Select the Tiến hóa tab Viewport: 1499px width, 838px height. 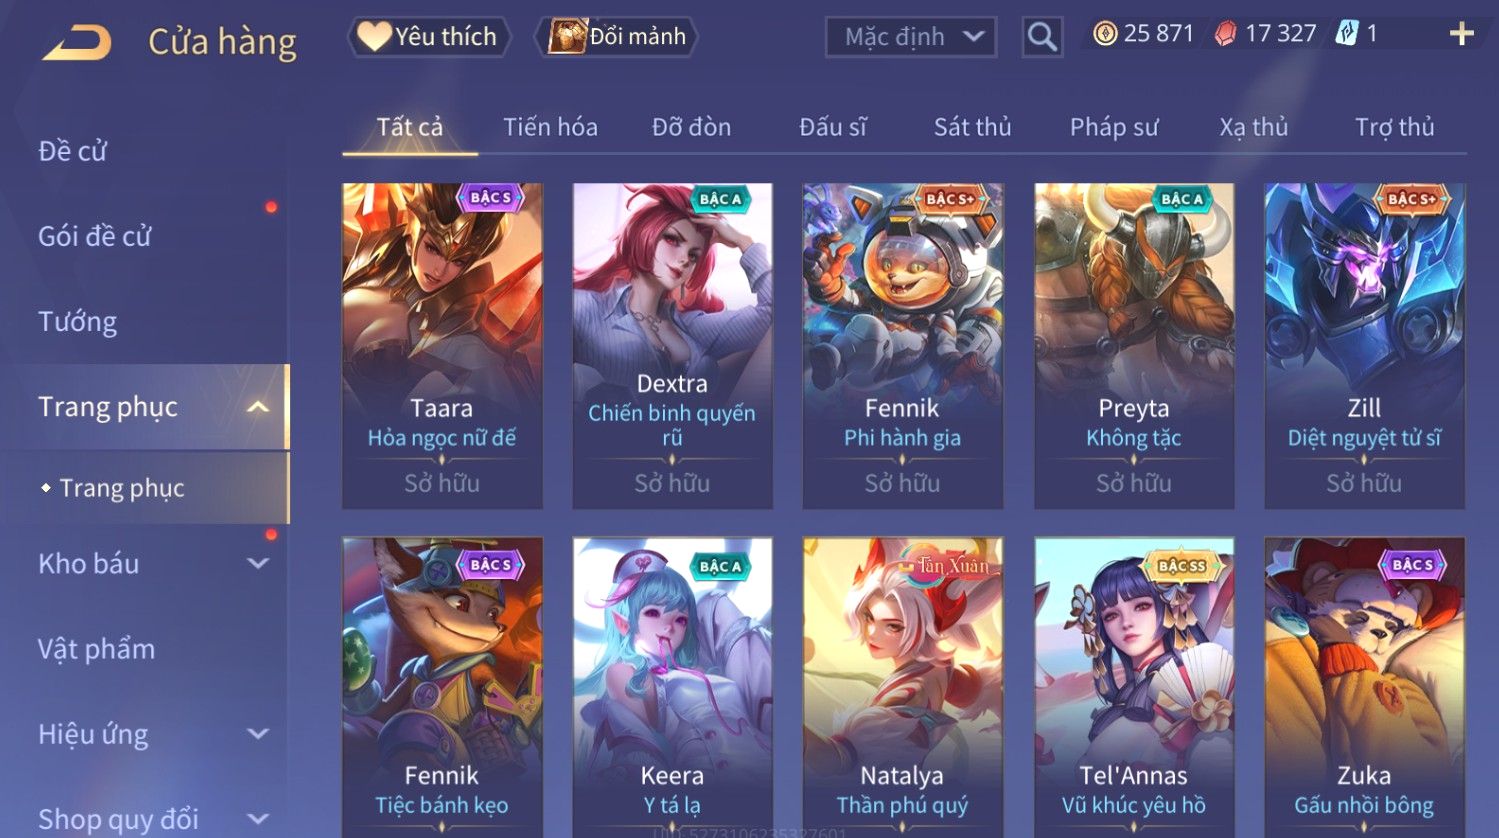(550, 127)
